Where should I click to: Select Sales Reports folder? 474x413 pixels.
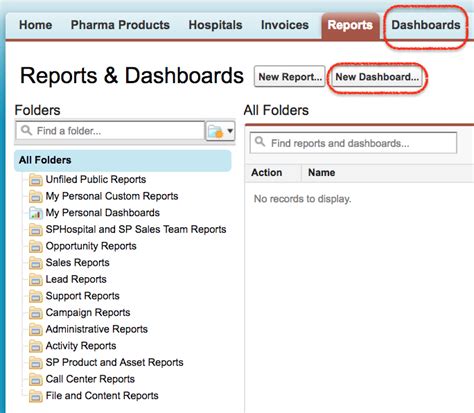[77, 263]
